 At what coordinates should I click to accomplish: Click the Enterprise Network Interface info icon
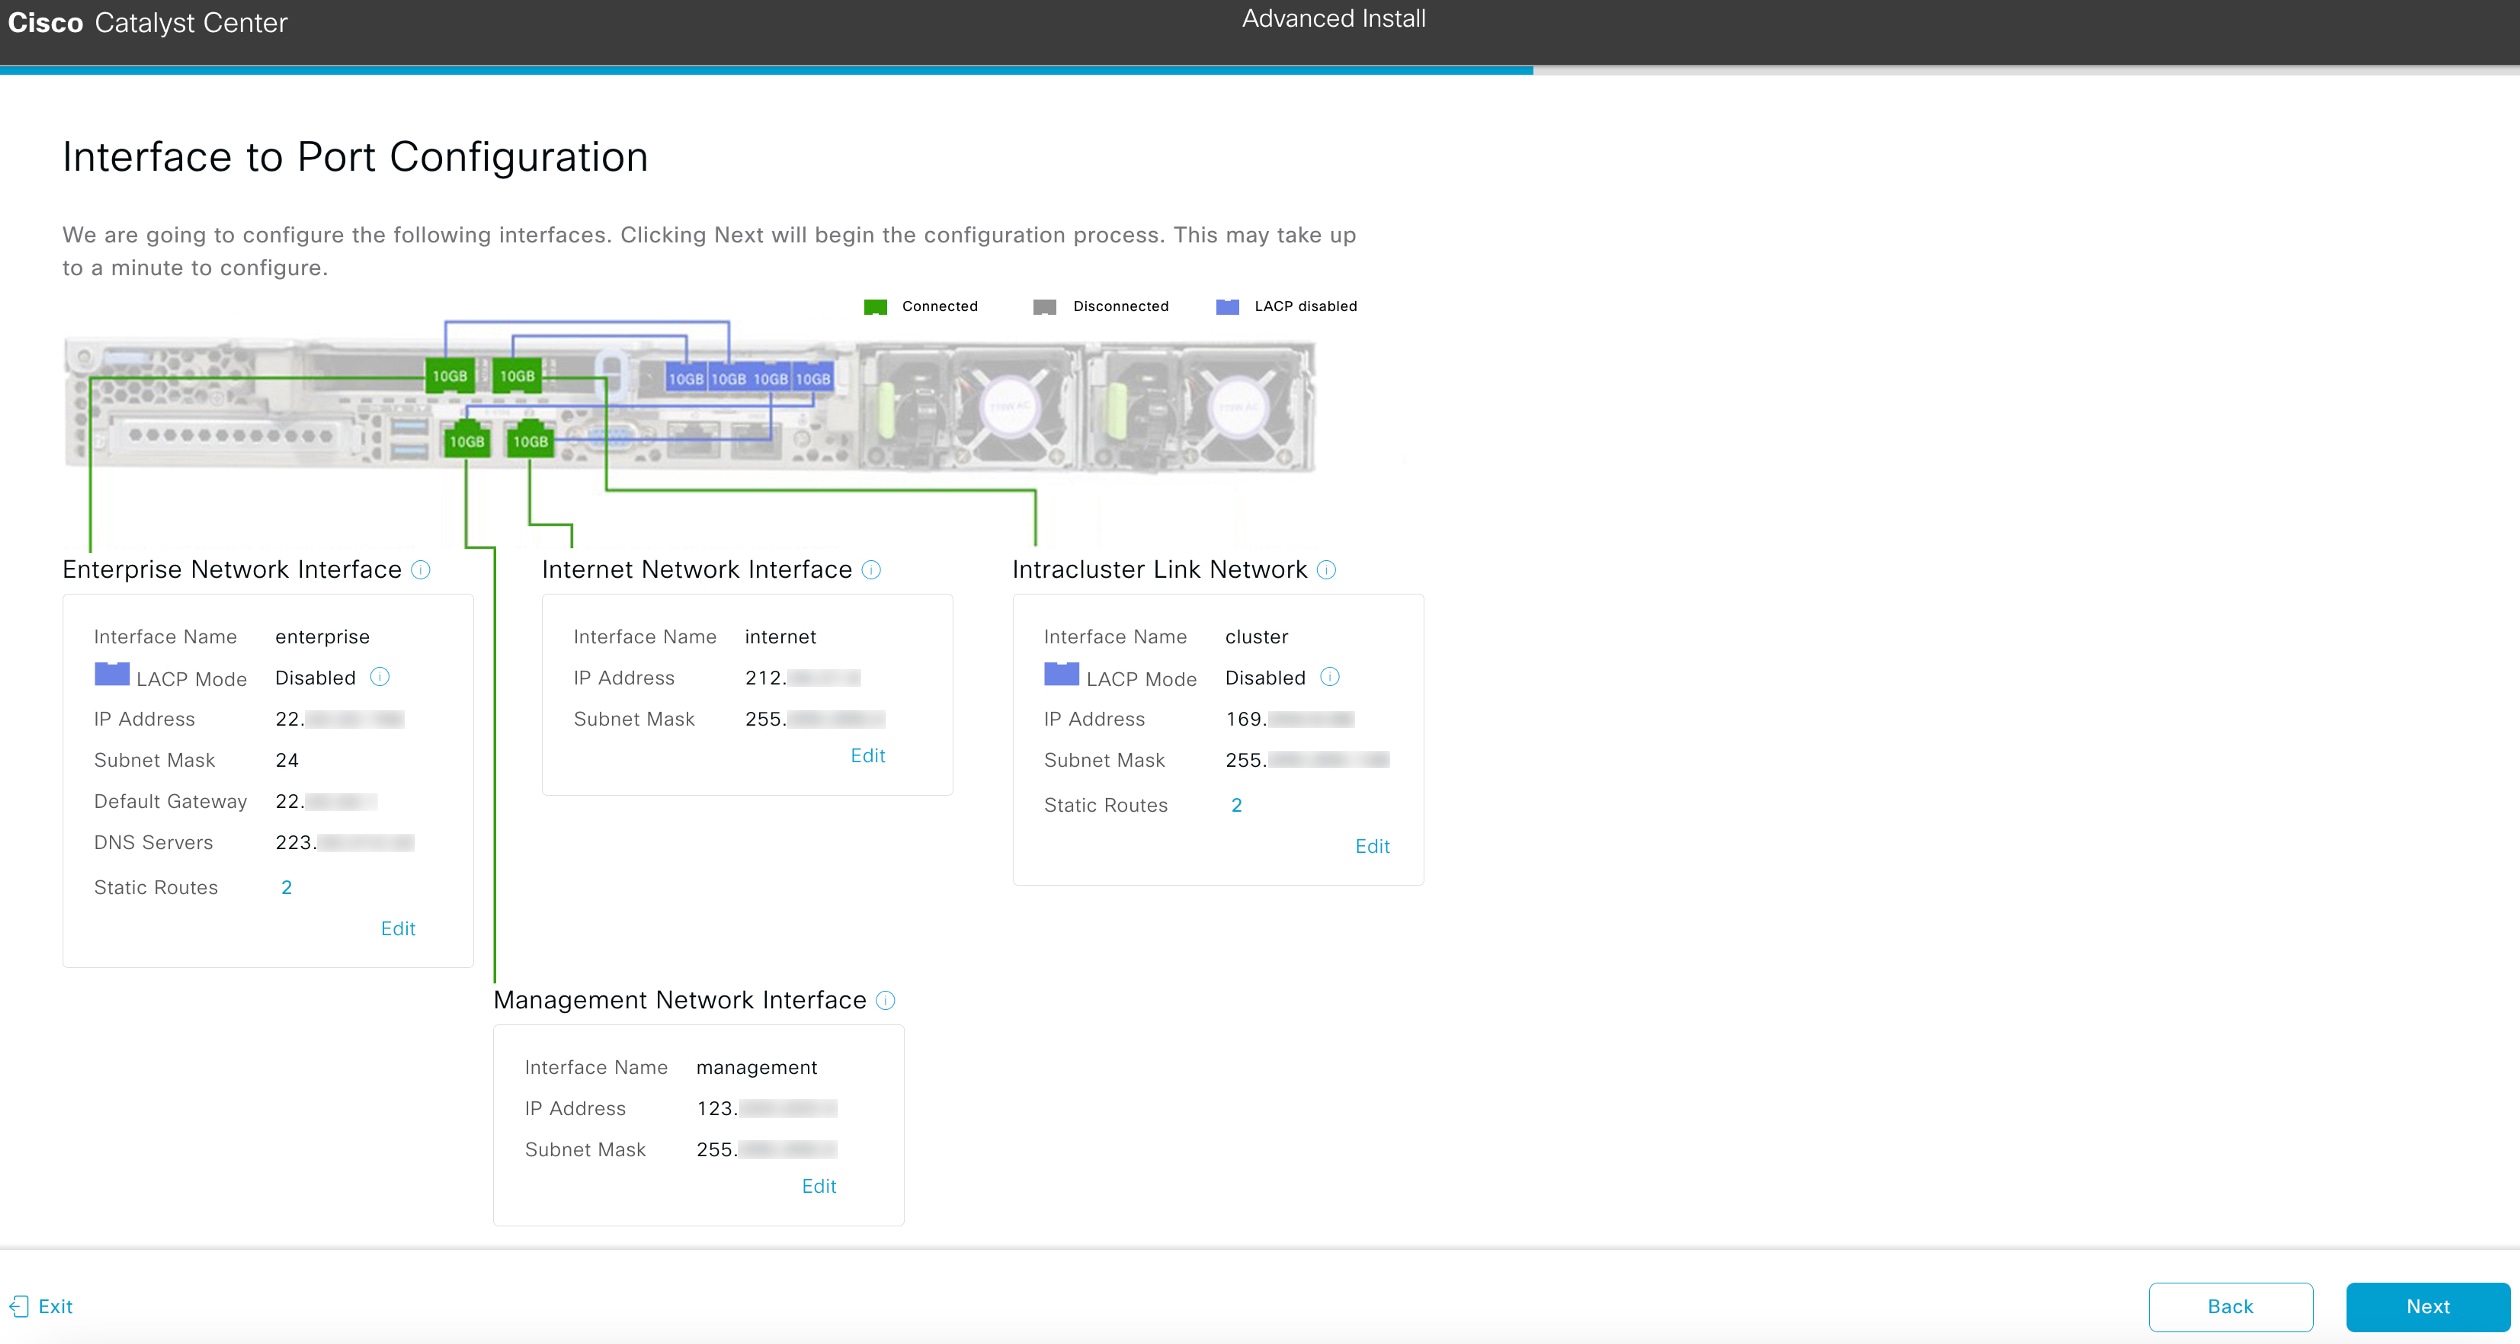click(x=421, y=570)
